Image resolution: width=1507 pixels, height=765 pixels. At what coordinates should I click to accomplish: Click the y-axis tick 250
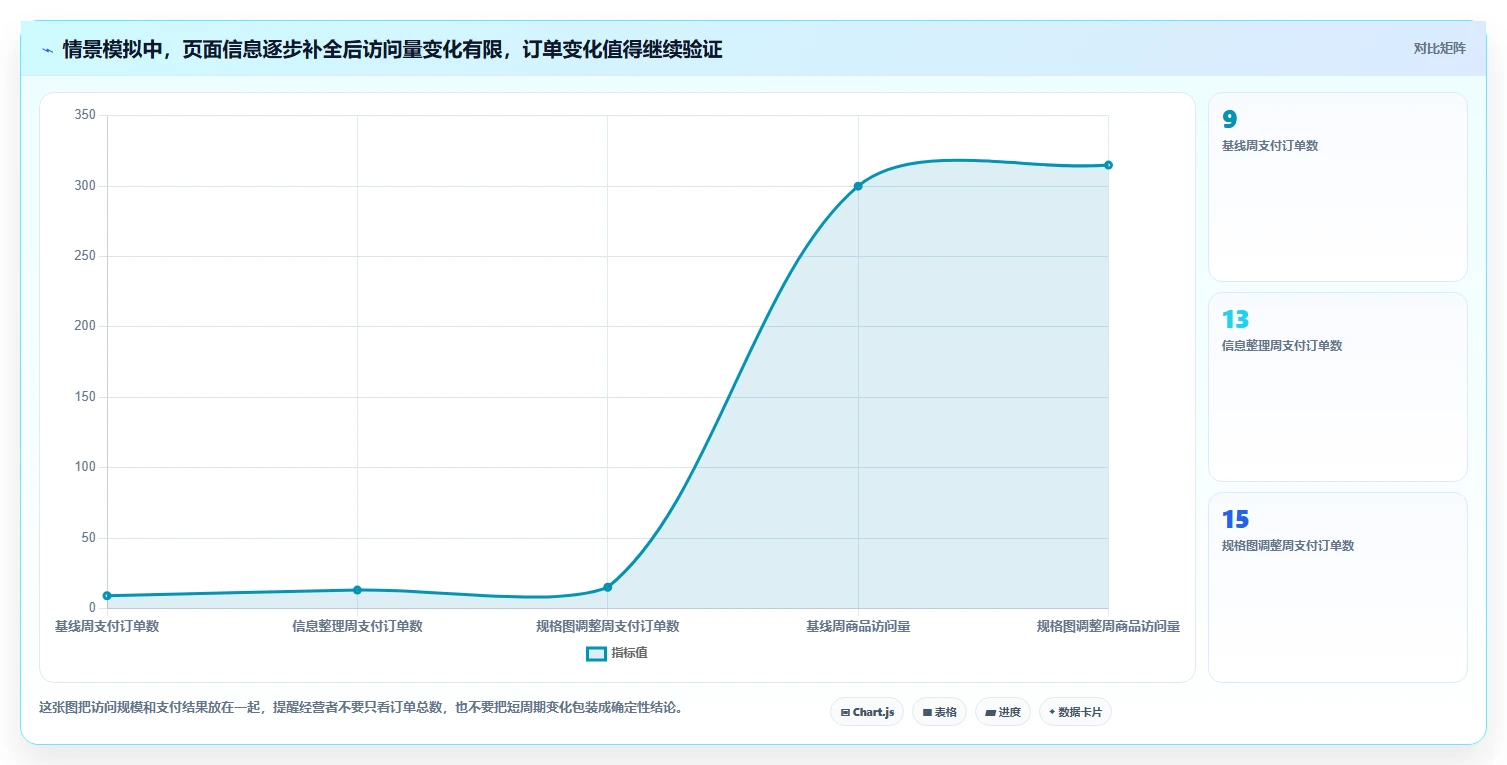click(85, 256)
